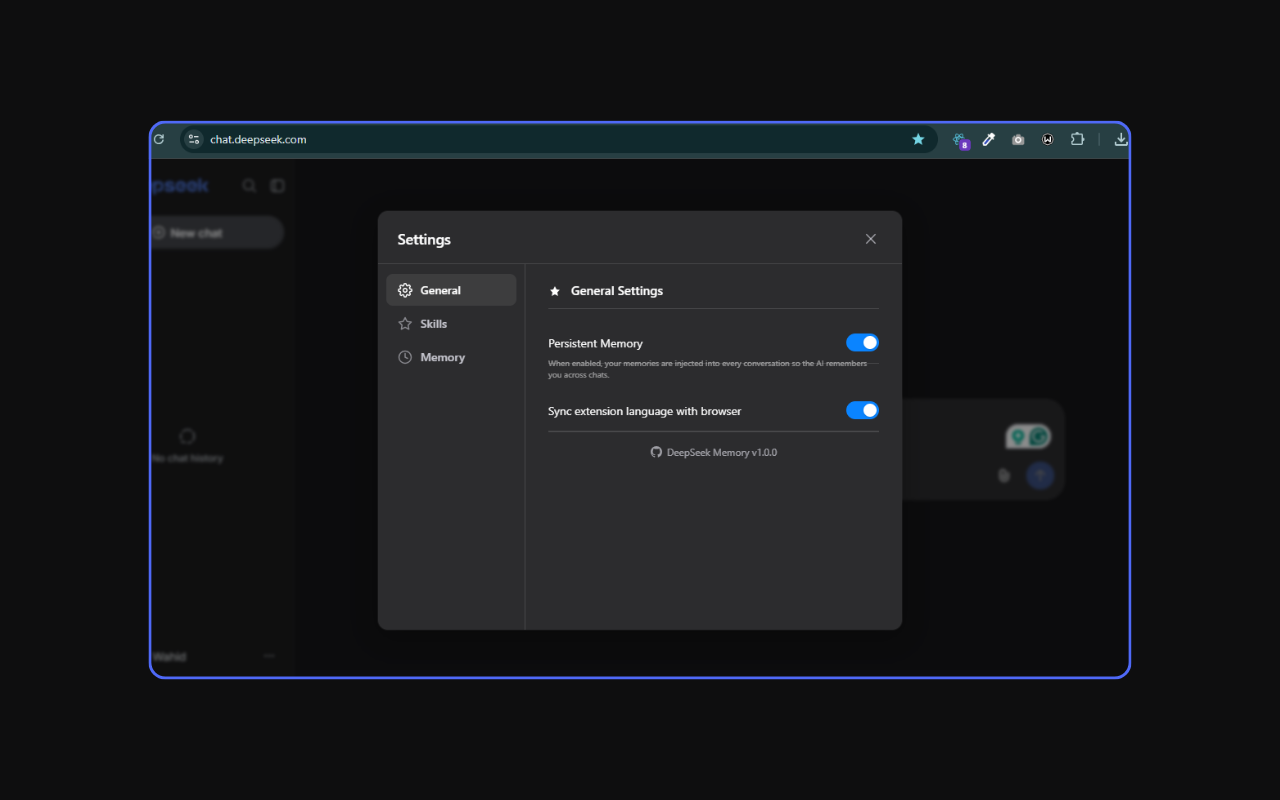Open the Memory tab
1280x800 pixels.
click(x=451, y=357)
